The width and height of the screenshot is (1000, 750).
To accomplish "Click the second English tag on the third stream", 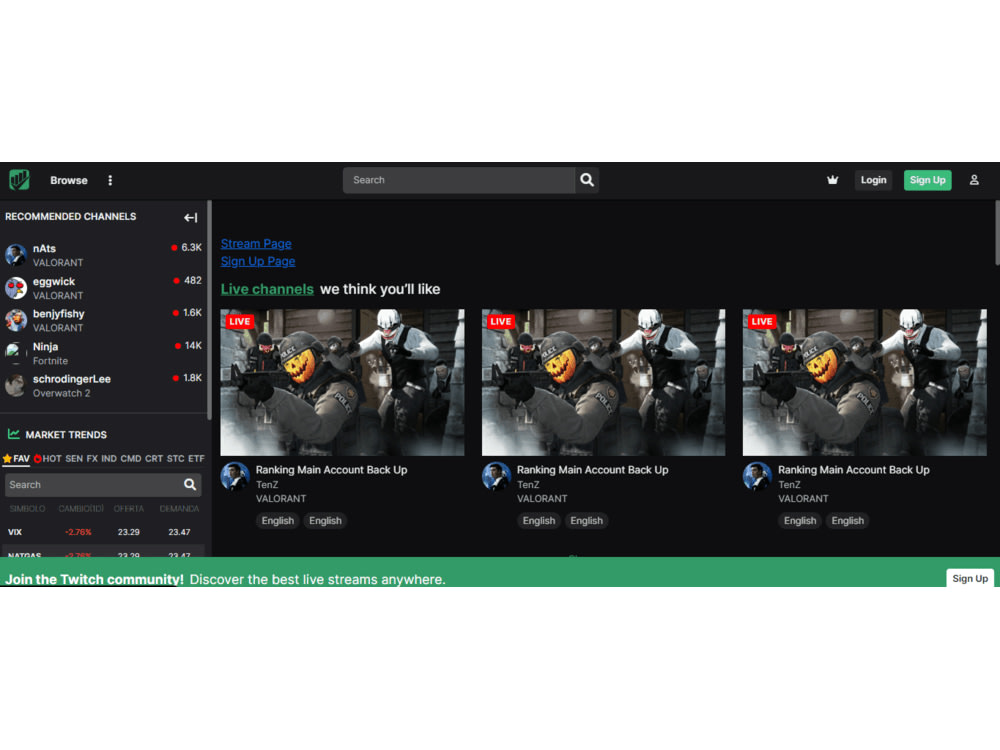I will click(848, 521).
